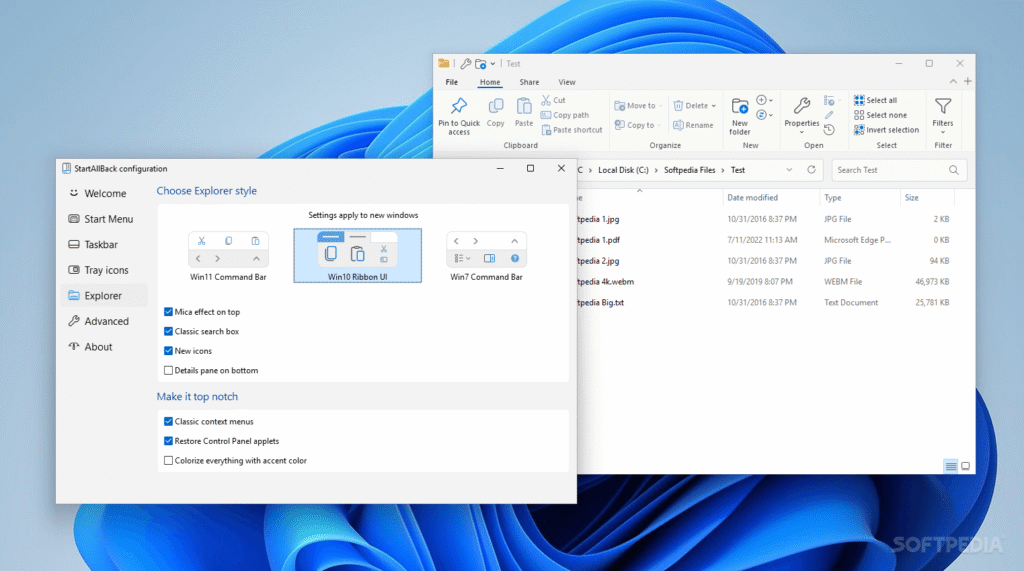The width and height of the screenshot is (1024, 571).
Task: Click the Pin to Quick access icon
Action: click(x=459, y=106)
